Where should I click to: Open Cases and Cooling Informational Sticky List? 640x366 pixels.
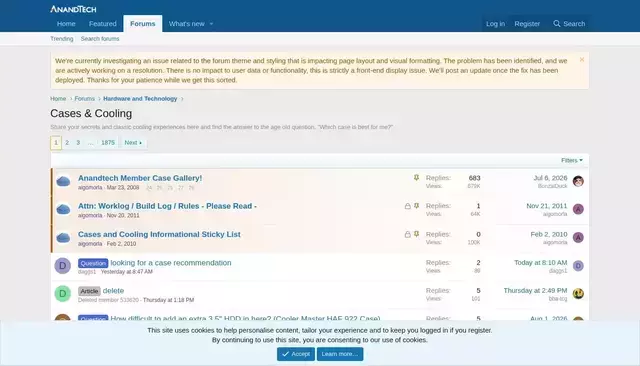[x=159, y=234]
